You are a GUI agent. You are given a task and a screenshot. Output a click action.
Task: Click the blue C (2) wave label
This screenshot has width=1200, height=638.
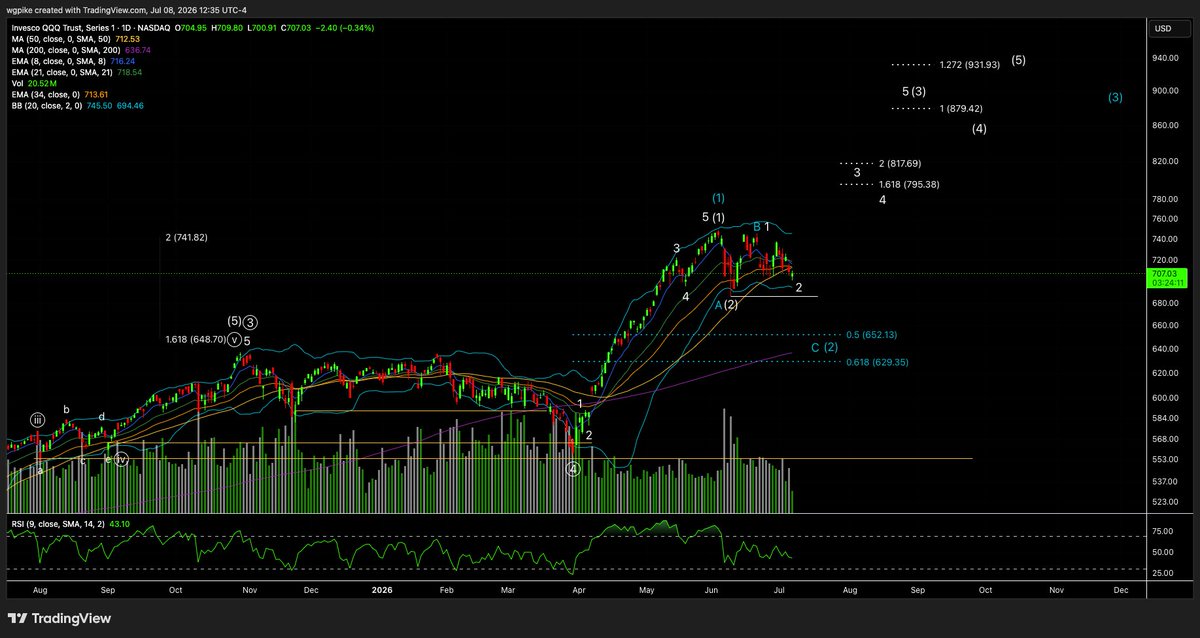824,347
